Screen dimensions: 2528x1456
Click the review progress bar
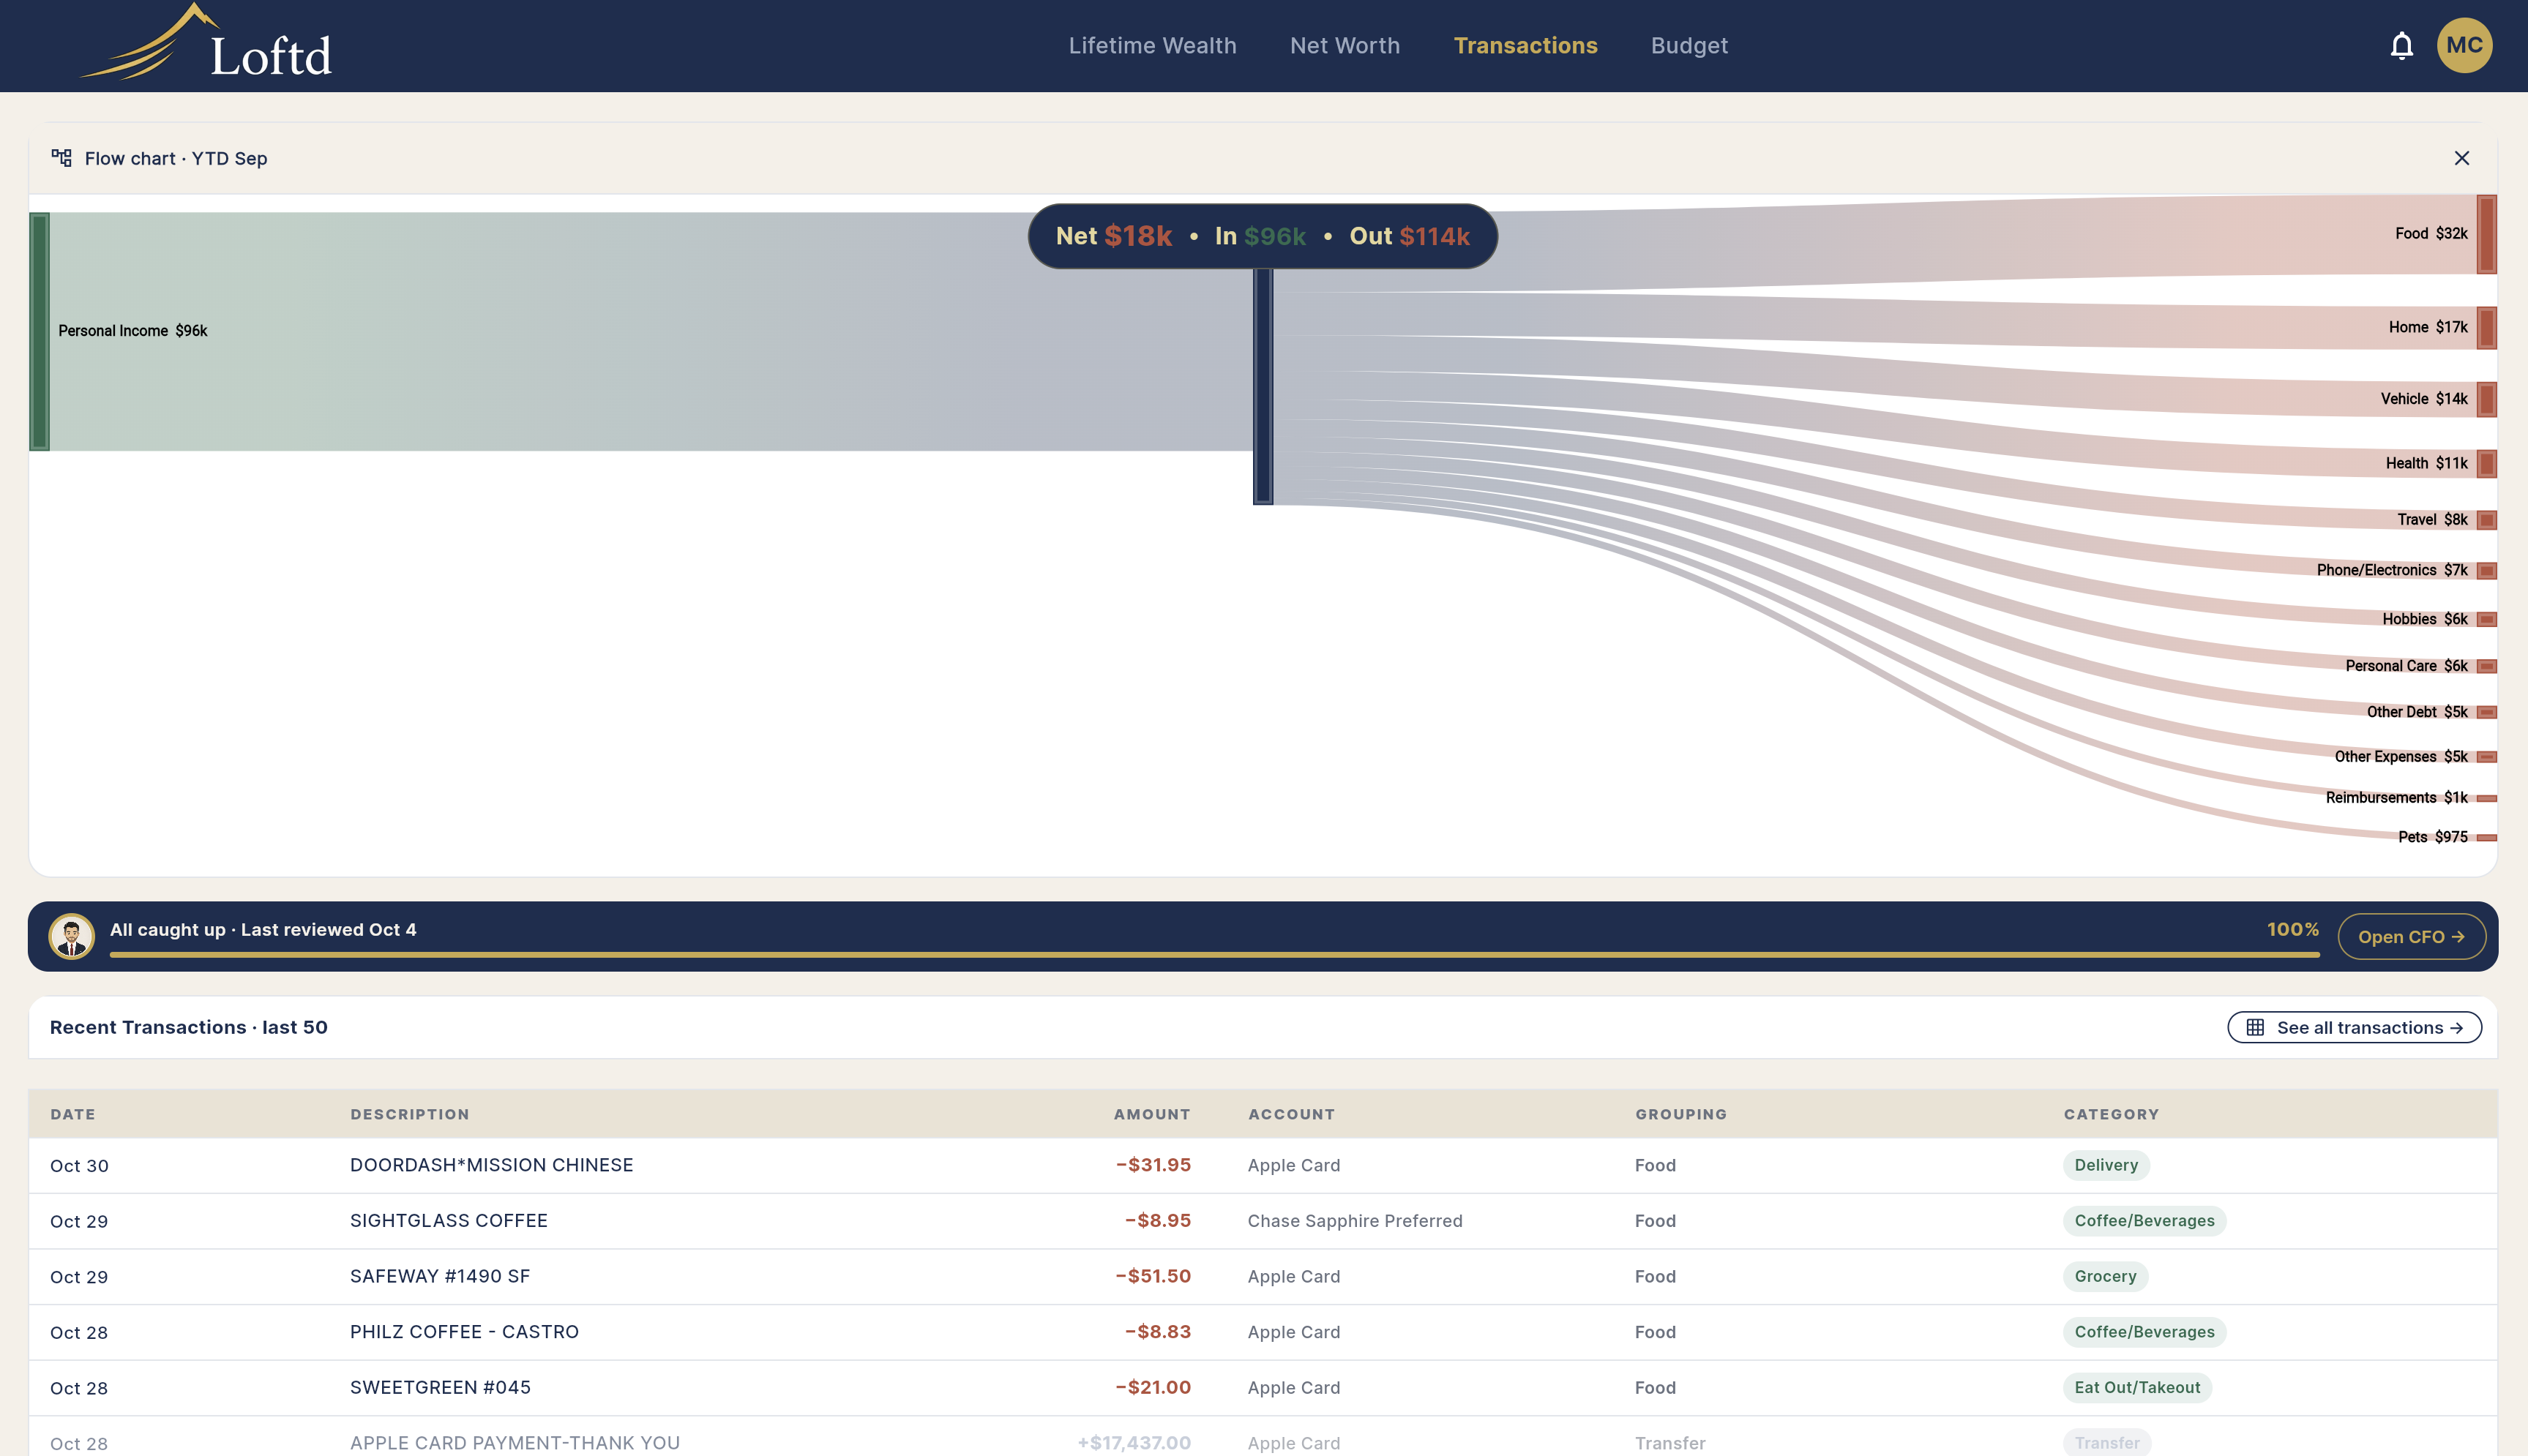coord(1214,955)
